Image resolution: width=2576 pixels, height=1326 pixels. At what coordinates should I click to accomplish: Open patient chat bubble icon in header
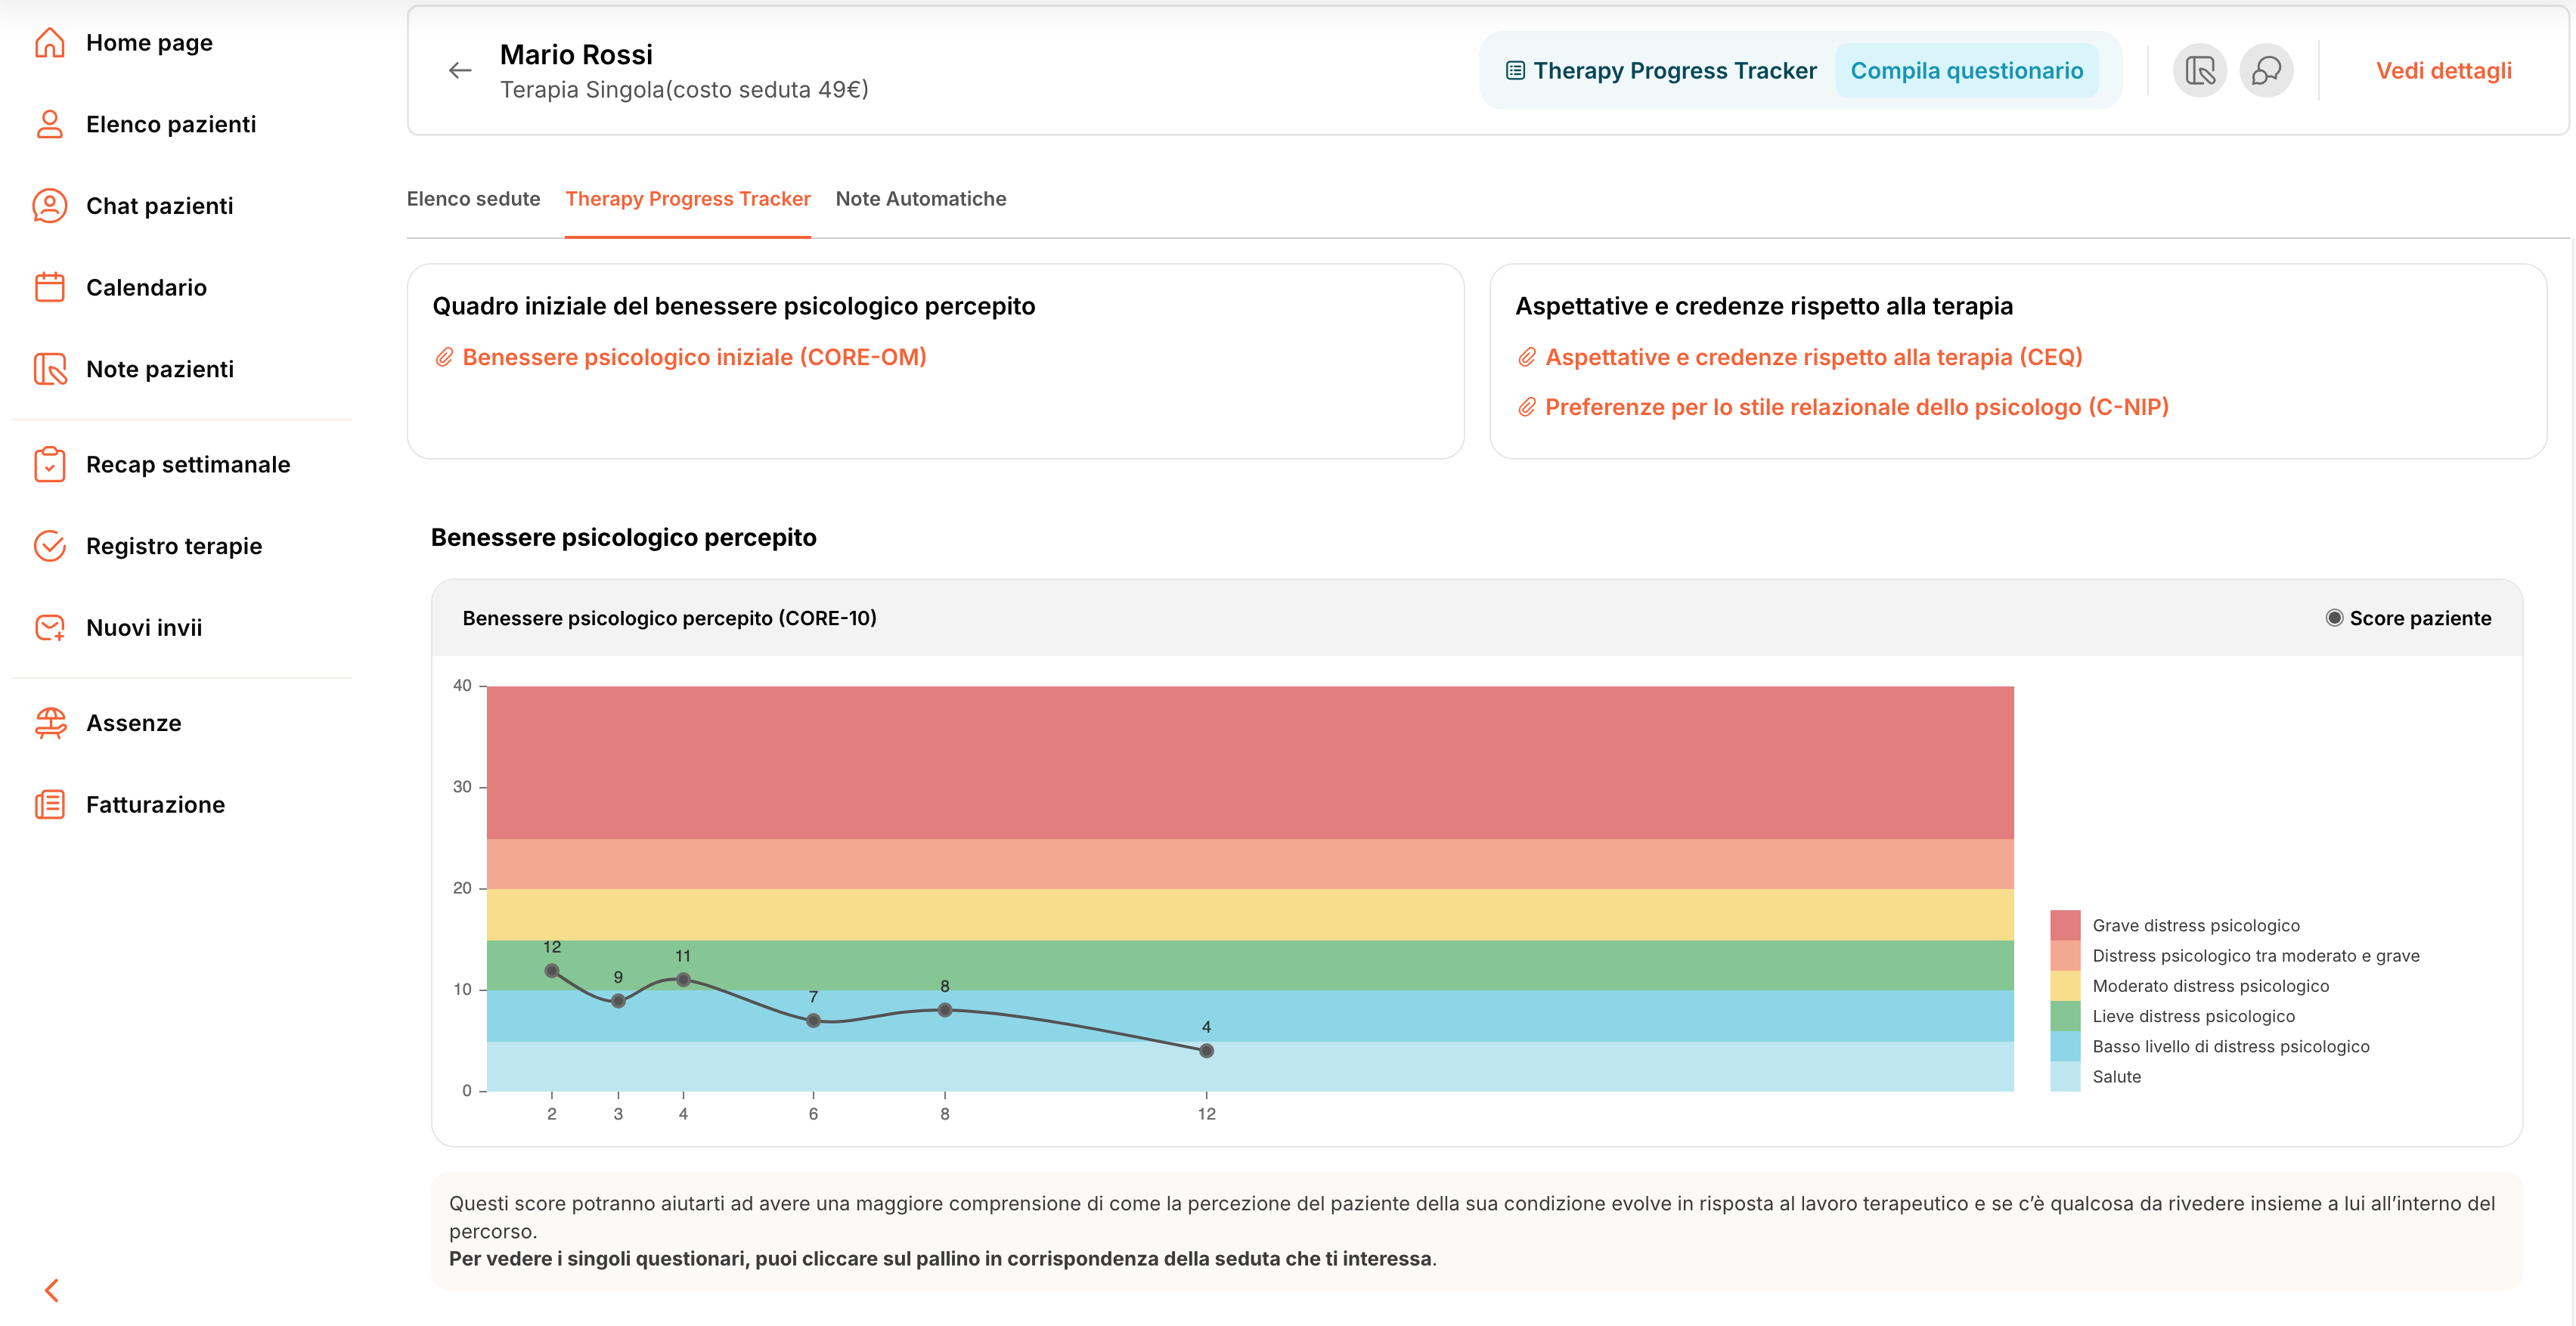[2265, 71]
